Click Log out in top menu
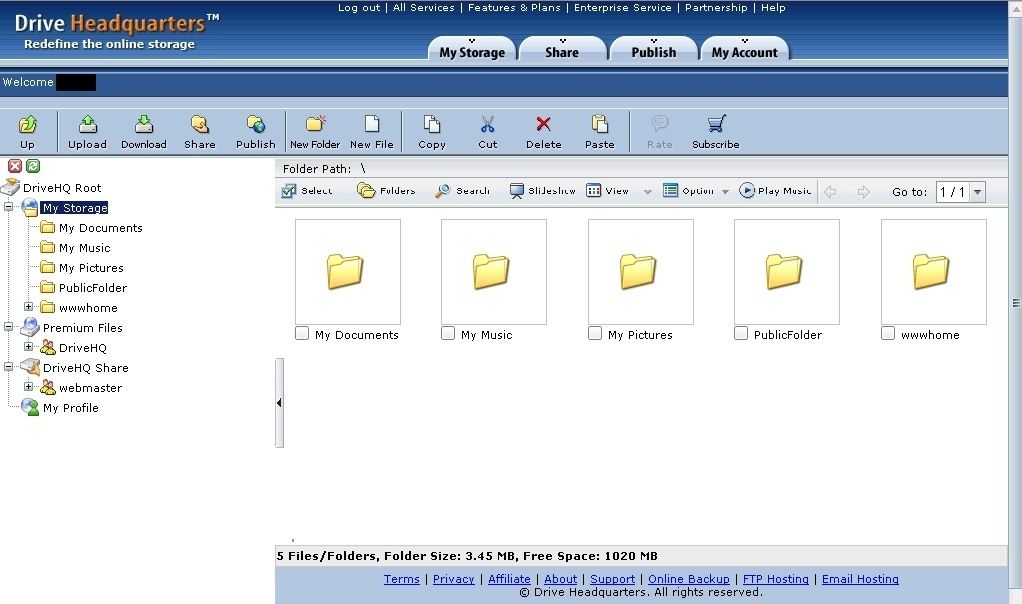1022x604 pixels. tap(358, 8)
